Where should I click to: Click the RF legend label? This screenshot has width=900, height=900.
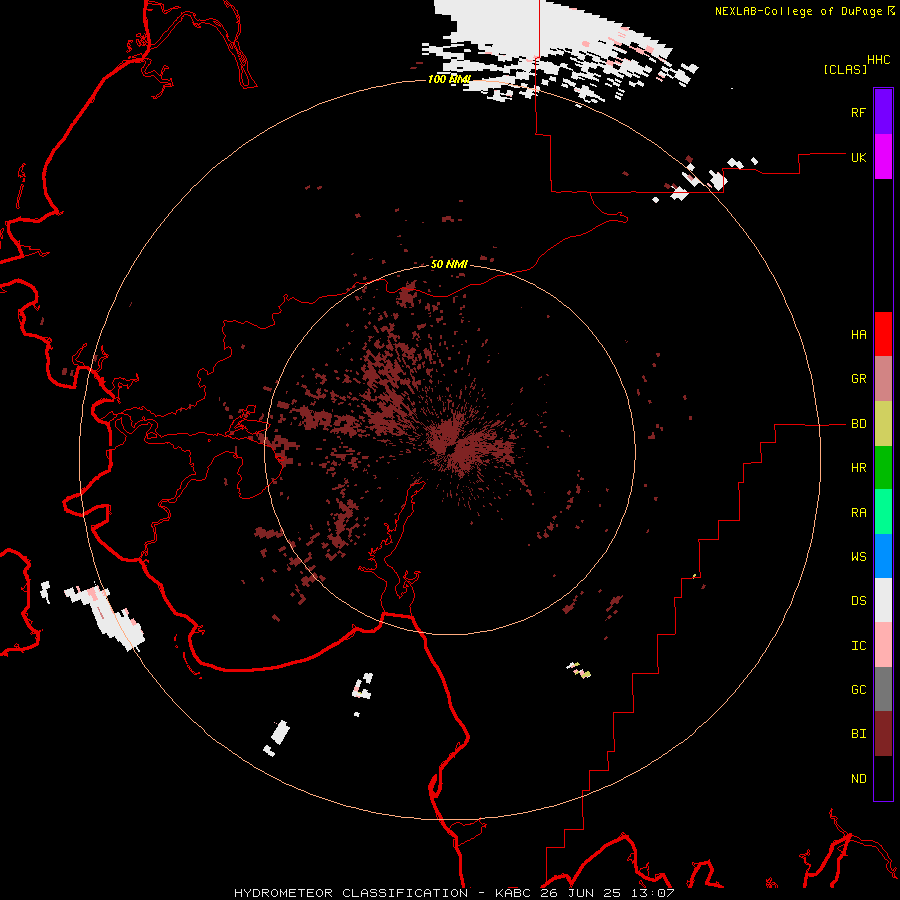(858, 112)
